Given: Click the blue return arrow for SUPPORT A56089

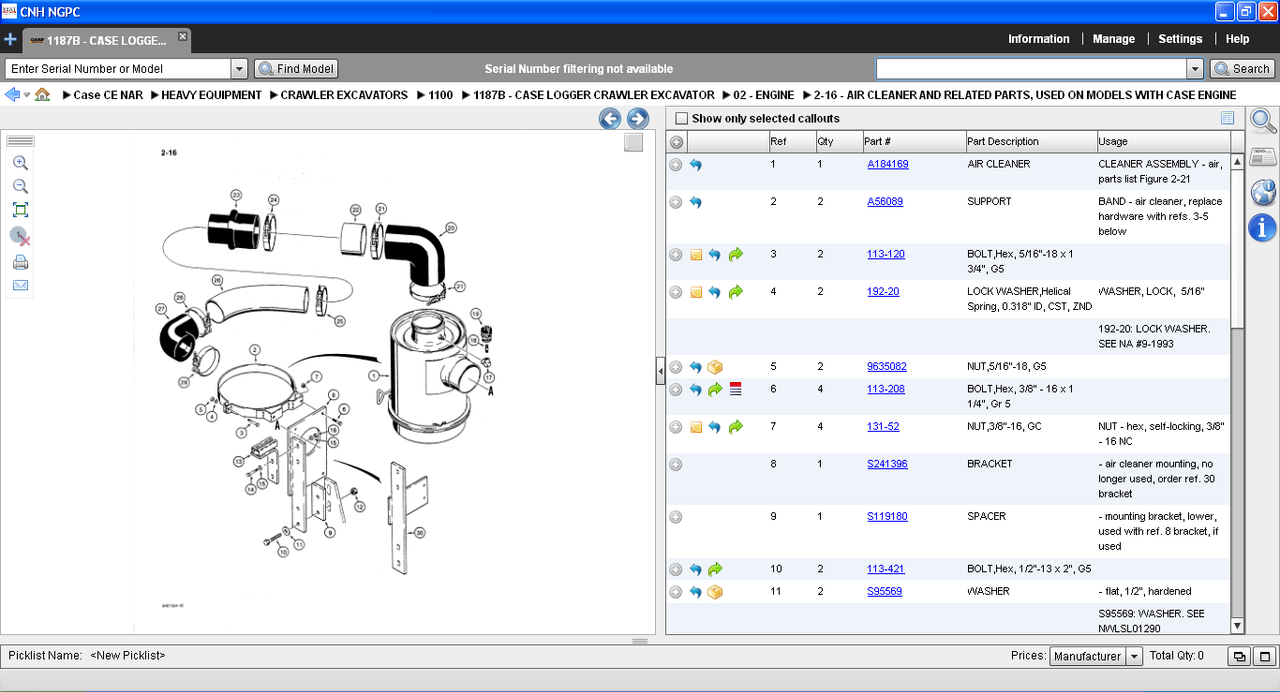Looking at the screenshot, I should [696, 202].
